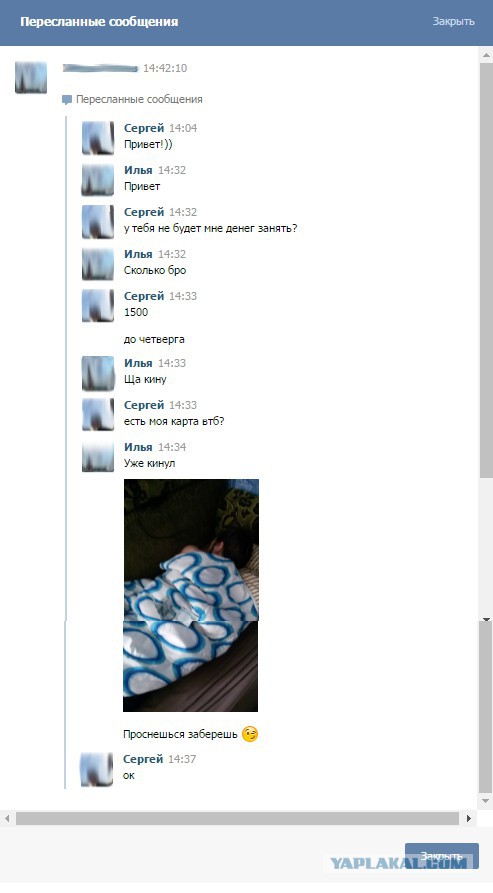Open Сергей's name link at 14:04

pyautogui.click(x=144, y=128)
